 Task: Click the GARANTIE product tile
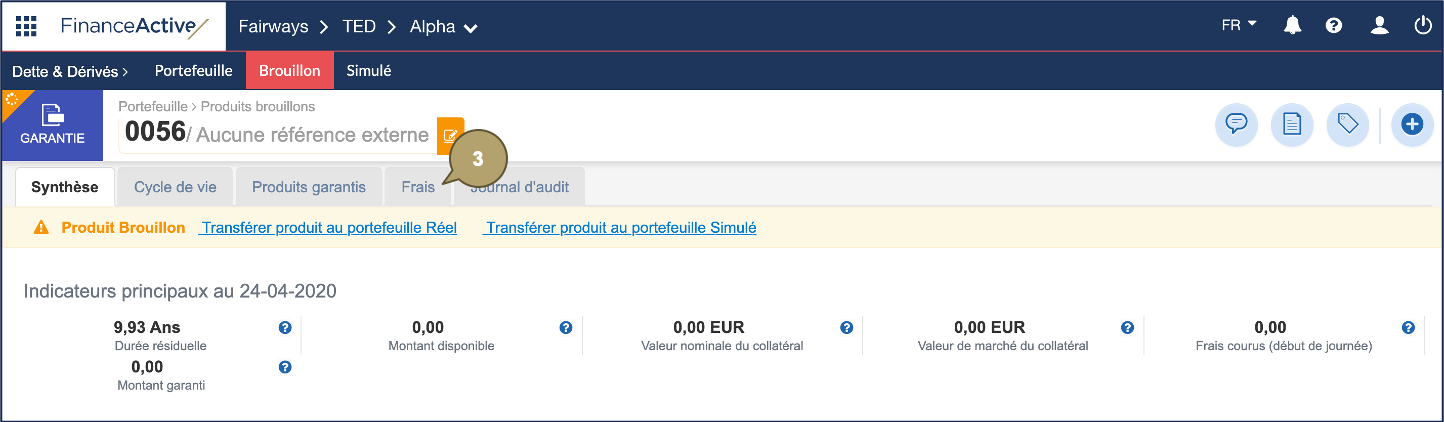(52, 125)
